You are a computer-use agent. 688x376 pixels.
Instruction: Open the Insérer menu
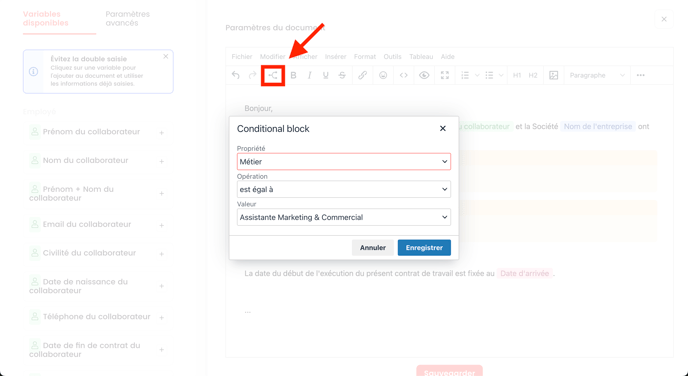335,57
